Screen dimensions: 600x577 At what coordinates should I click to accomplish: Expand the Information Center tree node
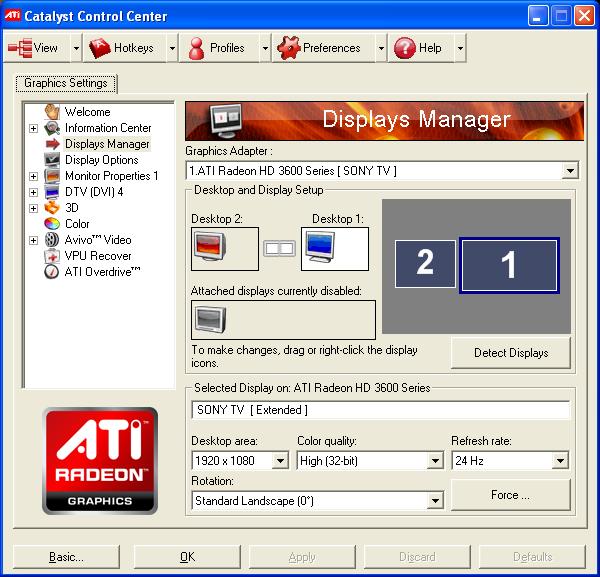[34, 128]
